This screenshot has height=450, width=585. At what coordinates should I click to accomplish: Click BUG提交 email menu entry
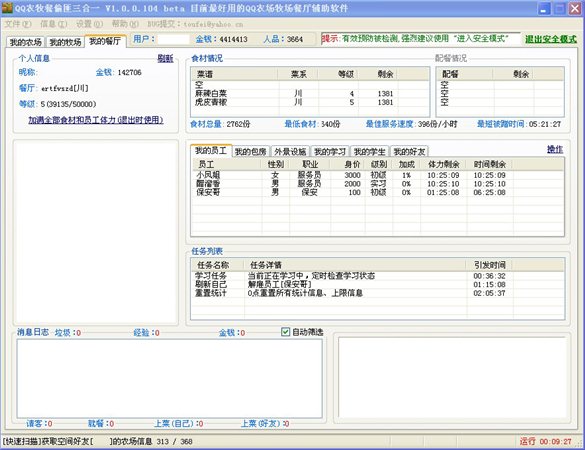tap(195, 24)
